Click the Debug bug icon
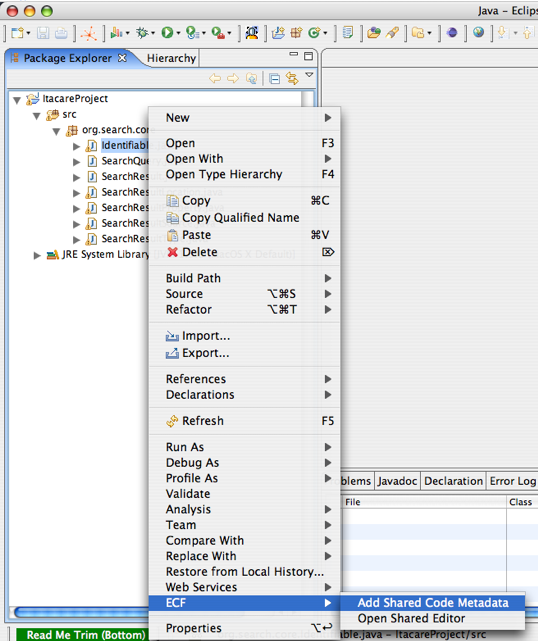Image resolution: width=538 pixels, height=641 pixels. click(x=142, y=33)
